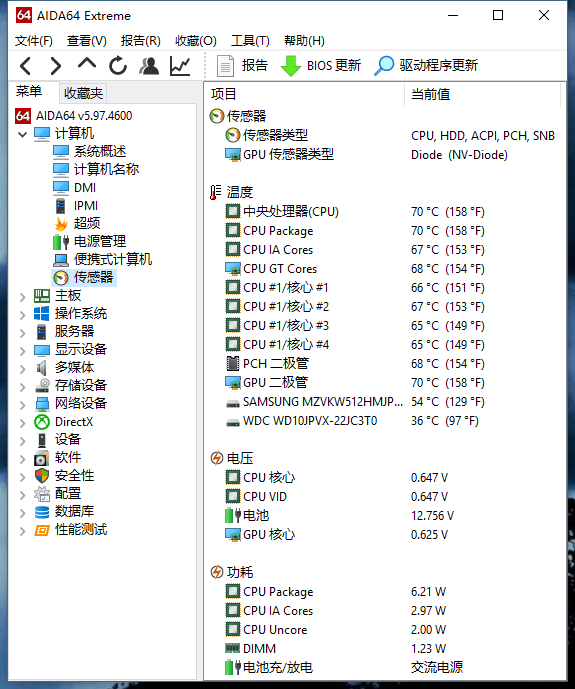Select 超频 in the tree
575x689 pixels.
tap(87, 223)
